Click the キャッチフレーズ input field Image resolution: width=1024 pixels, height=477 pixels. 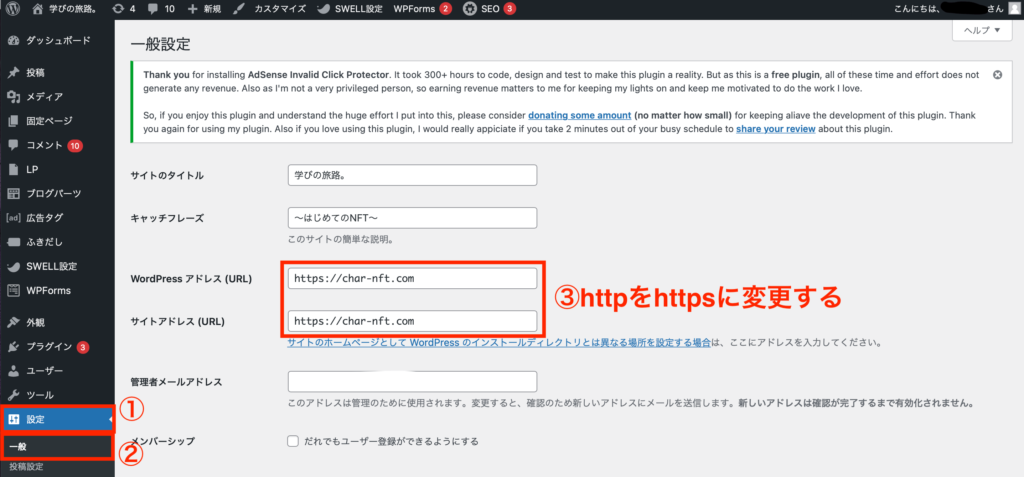[x=412, y=218]
